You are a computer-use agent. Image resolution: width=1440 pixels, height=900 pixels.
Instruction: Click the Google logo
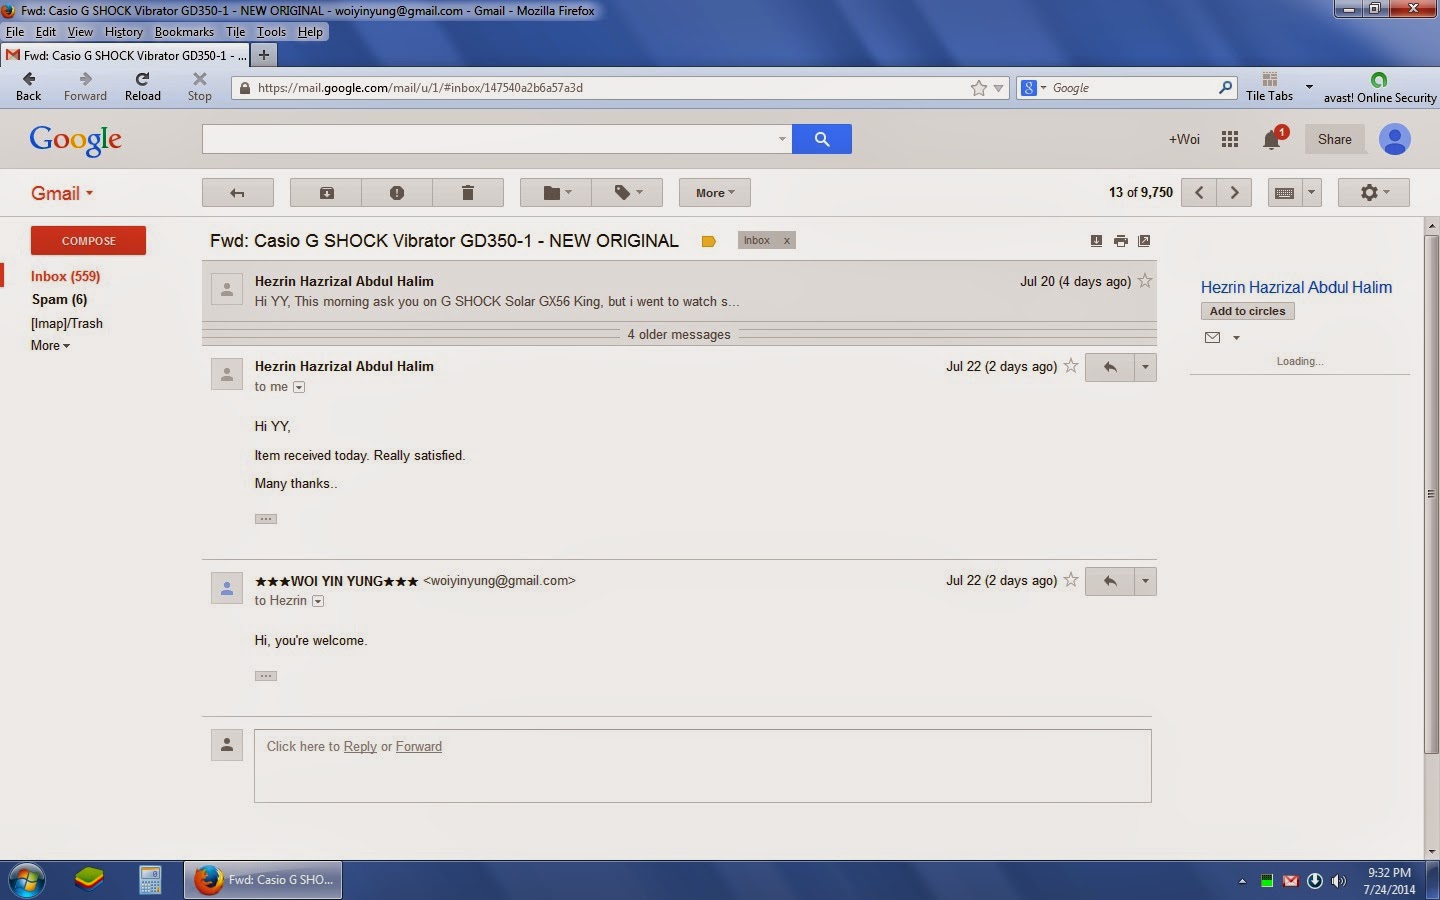pyautogui.click(x=76, y=140)
